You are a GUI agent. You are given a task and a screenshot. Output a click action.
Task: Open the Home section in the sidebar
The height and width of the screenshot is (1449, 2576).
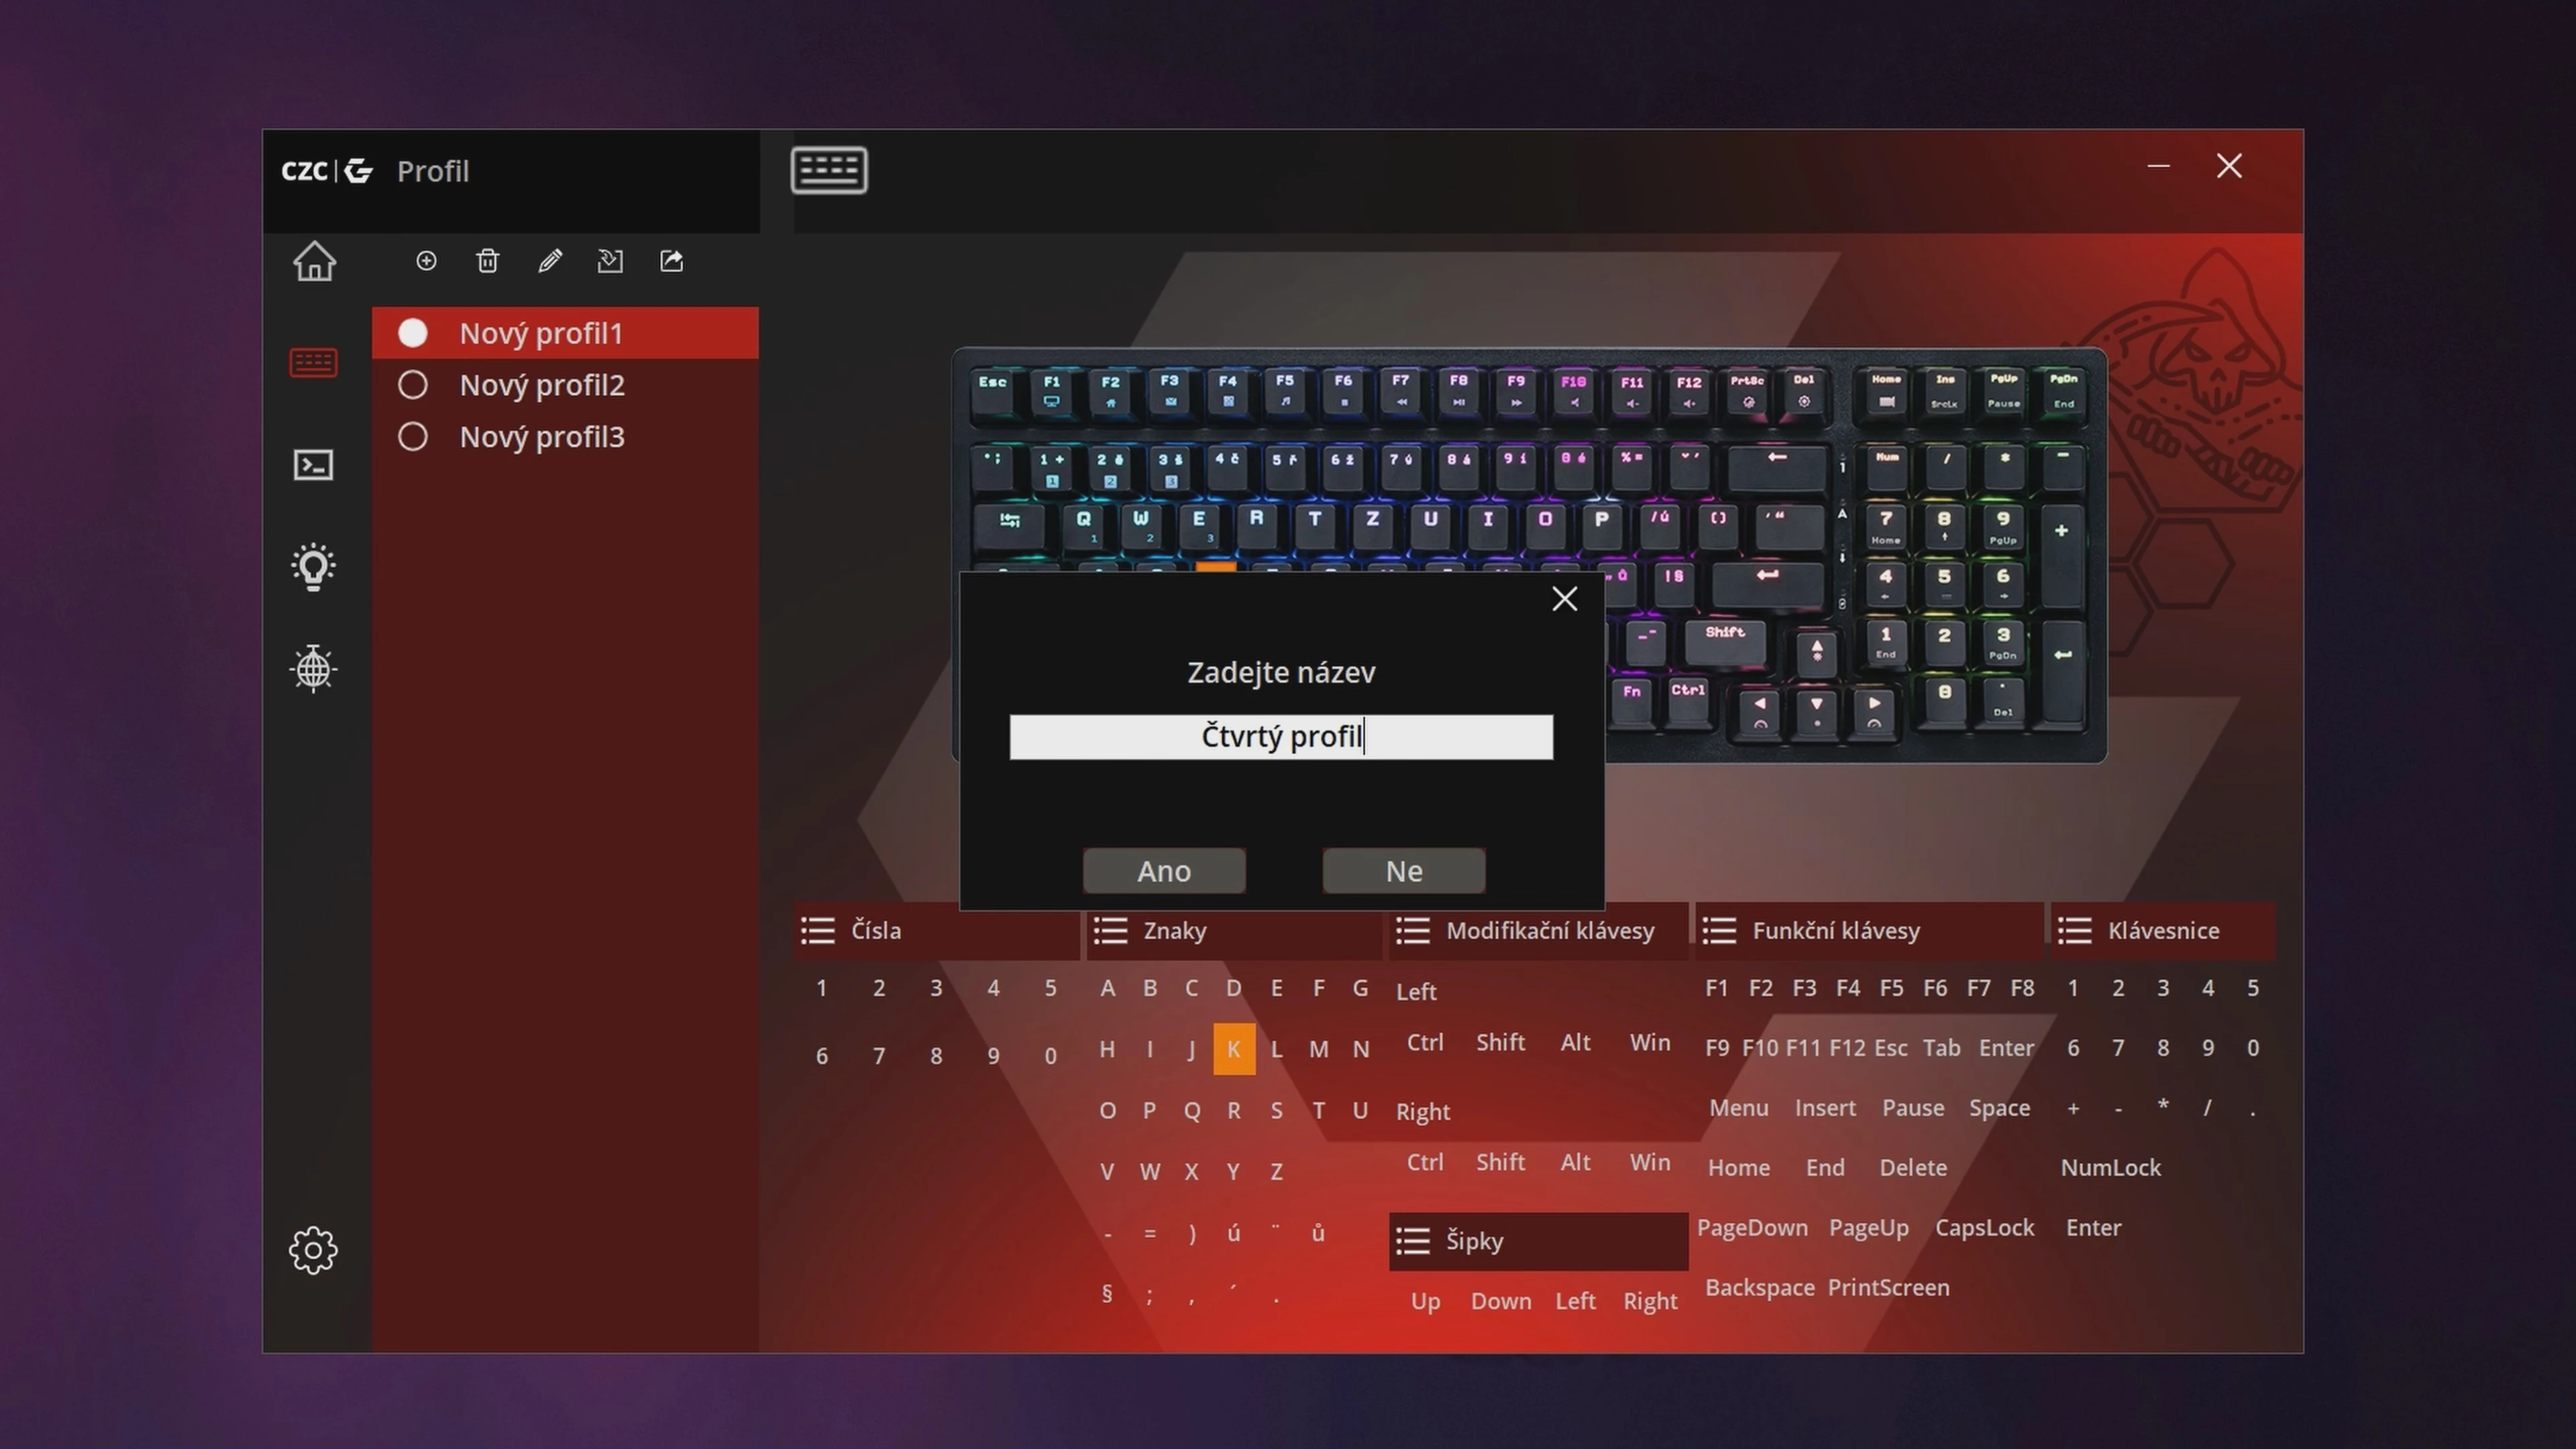click(x=314, y=262)
